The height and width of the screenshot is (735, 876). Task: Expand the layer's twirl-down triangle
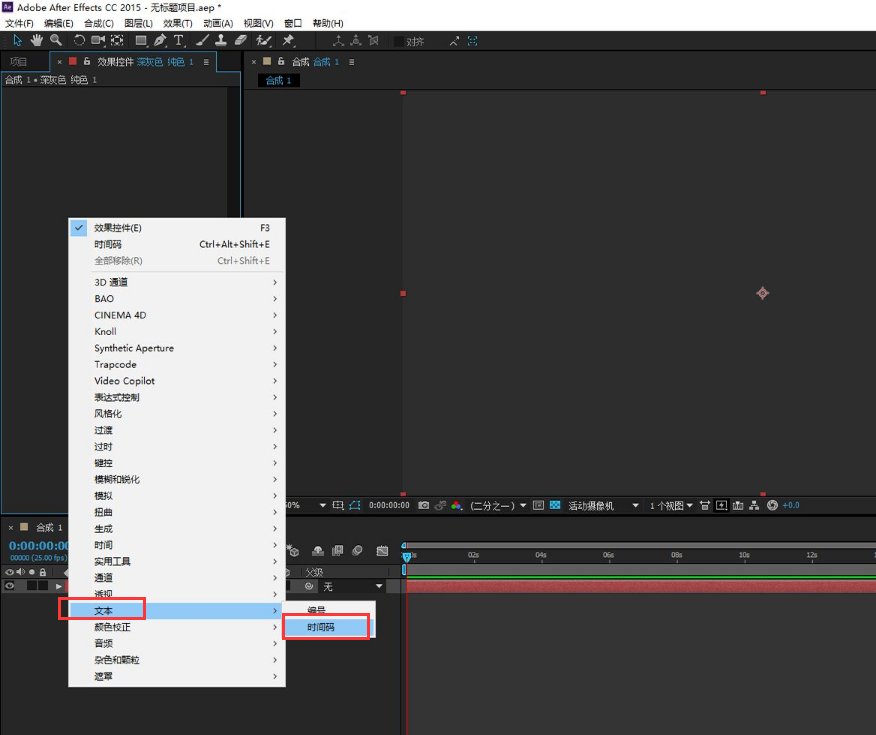[x=59, y=586]
